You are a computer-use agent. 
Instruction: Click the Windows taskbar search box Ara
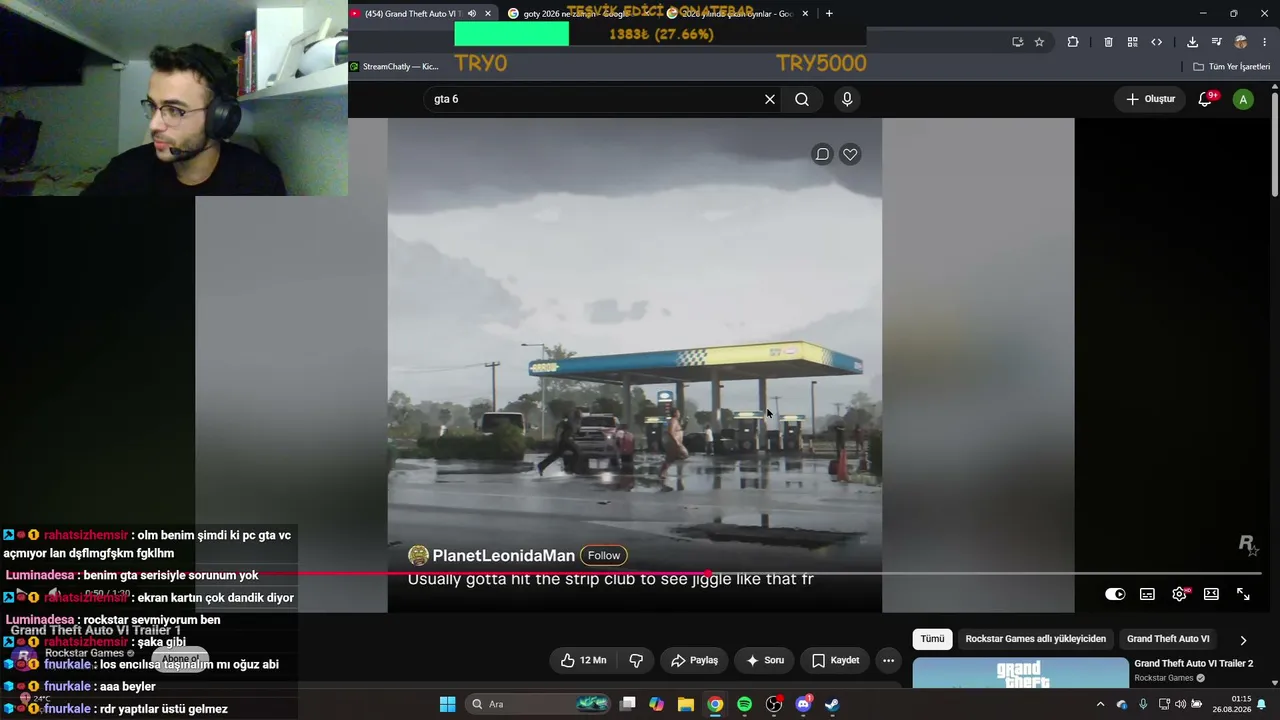tap(539, 704)
